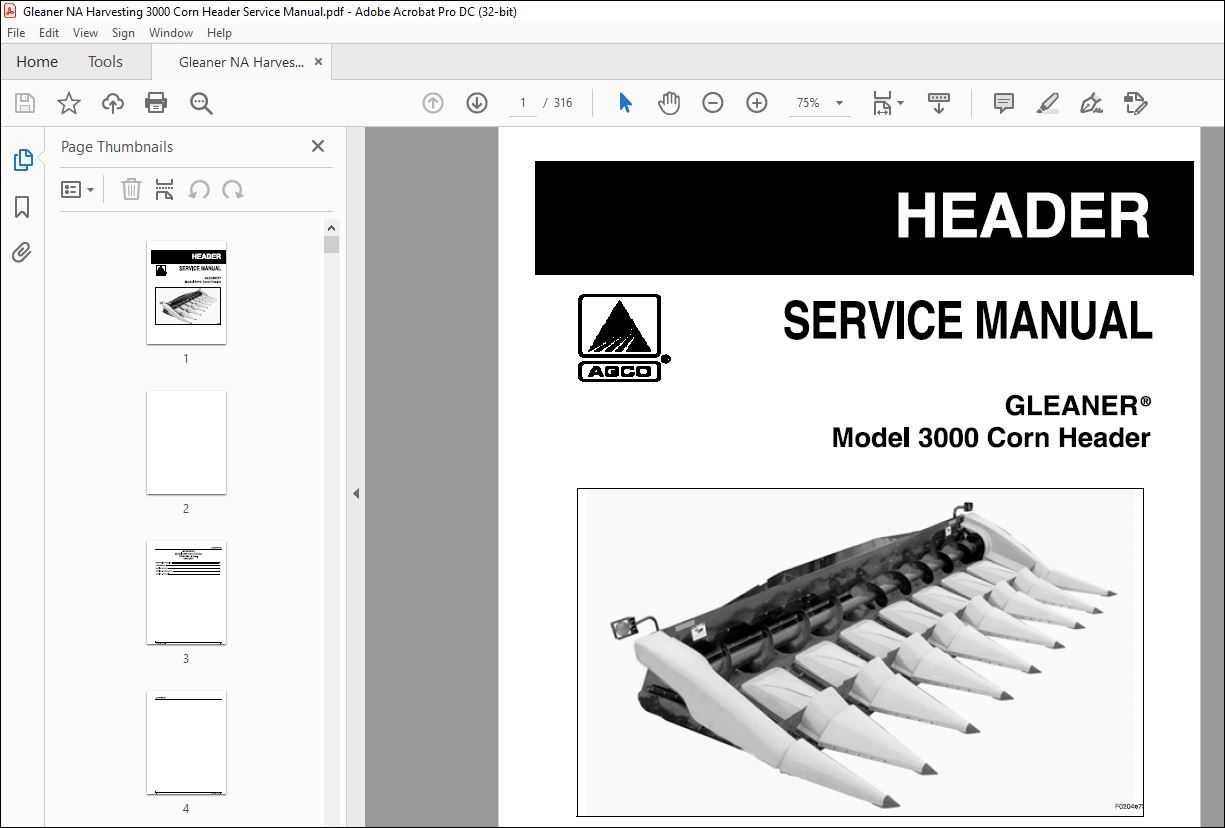Select page 2 thumbnail
1225x828 pixels.
tap(186, 443)
